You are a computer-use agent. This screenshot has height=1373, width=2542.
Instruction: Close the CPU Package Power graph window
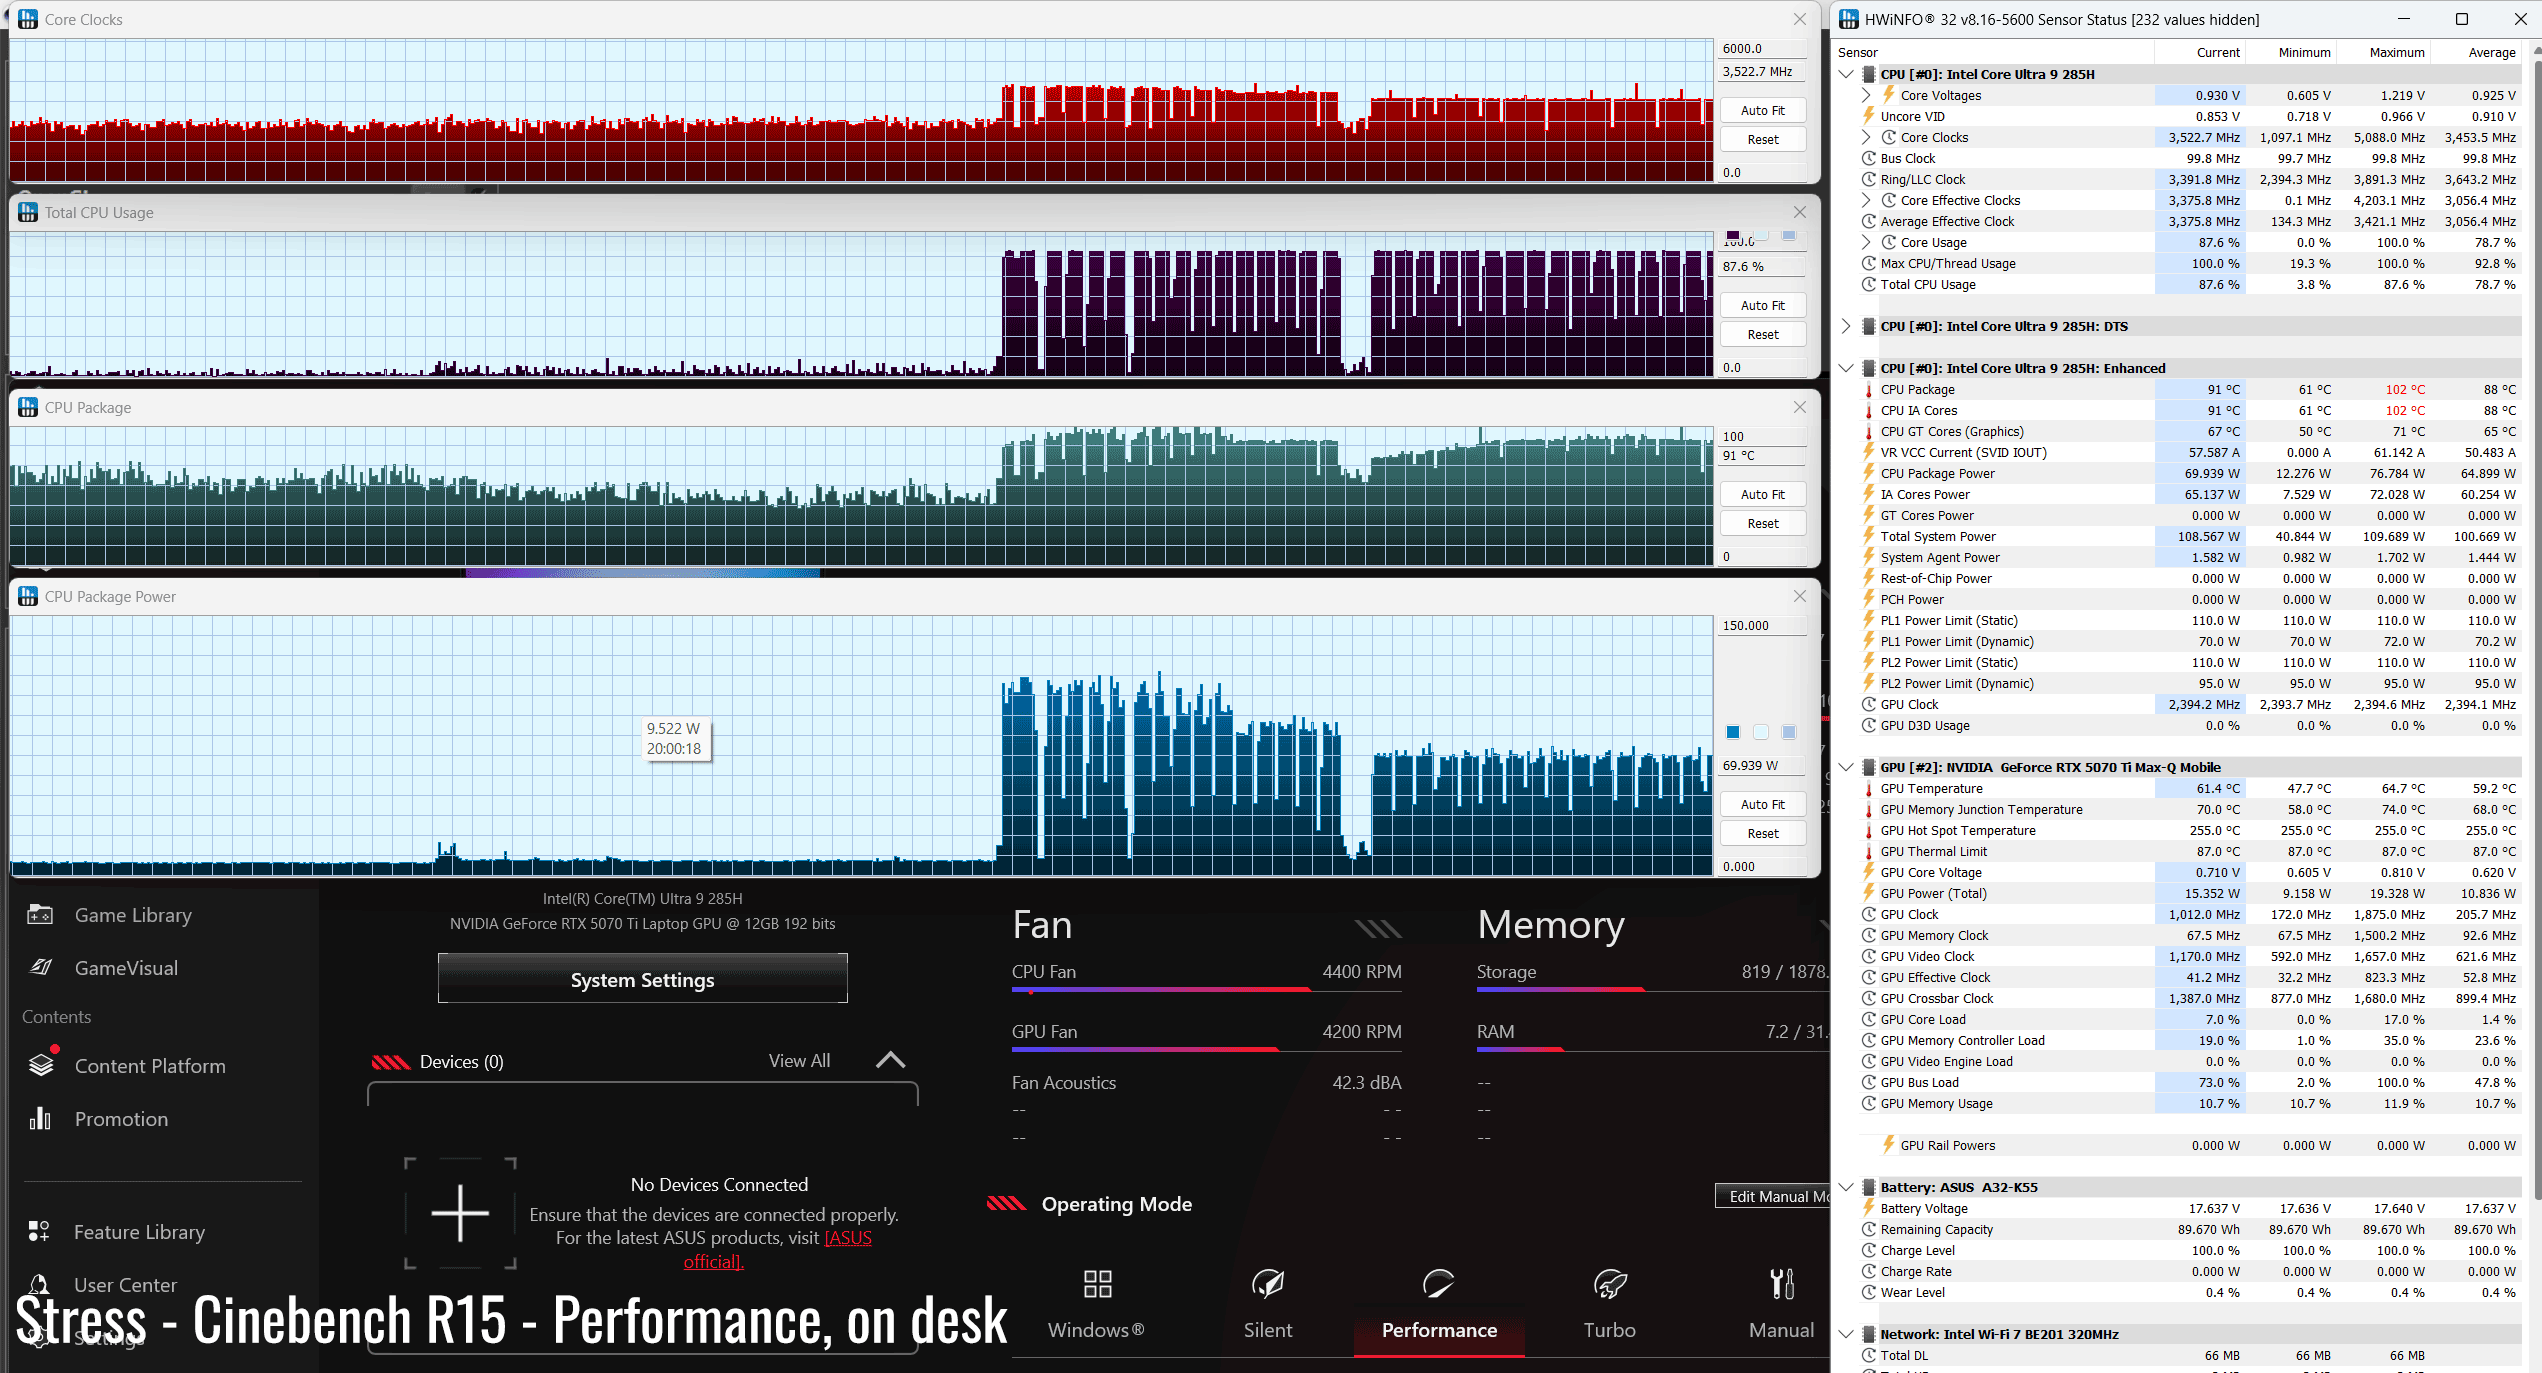[1799, 596]
